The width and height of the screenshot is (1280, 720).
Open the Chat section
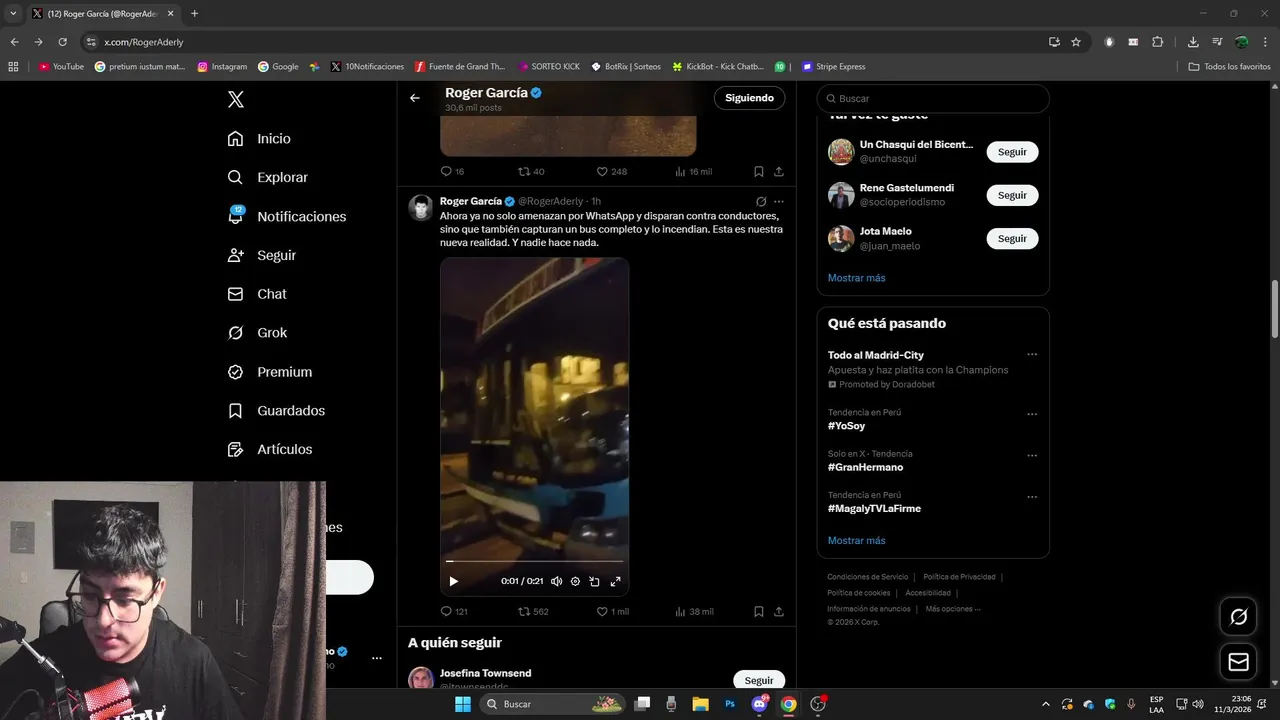click(x=258, y=294)
